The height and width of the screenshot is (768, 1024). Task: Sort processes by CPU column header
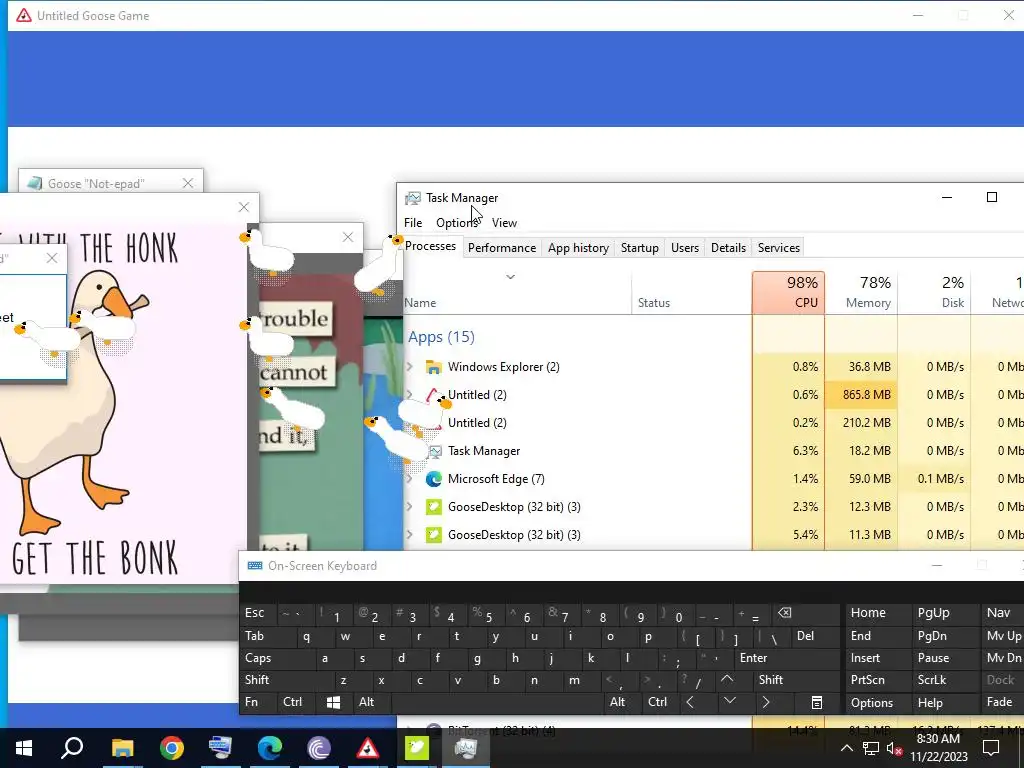pyautogui.click(x=788, y=292)
